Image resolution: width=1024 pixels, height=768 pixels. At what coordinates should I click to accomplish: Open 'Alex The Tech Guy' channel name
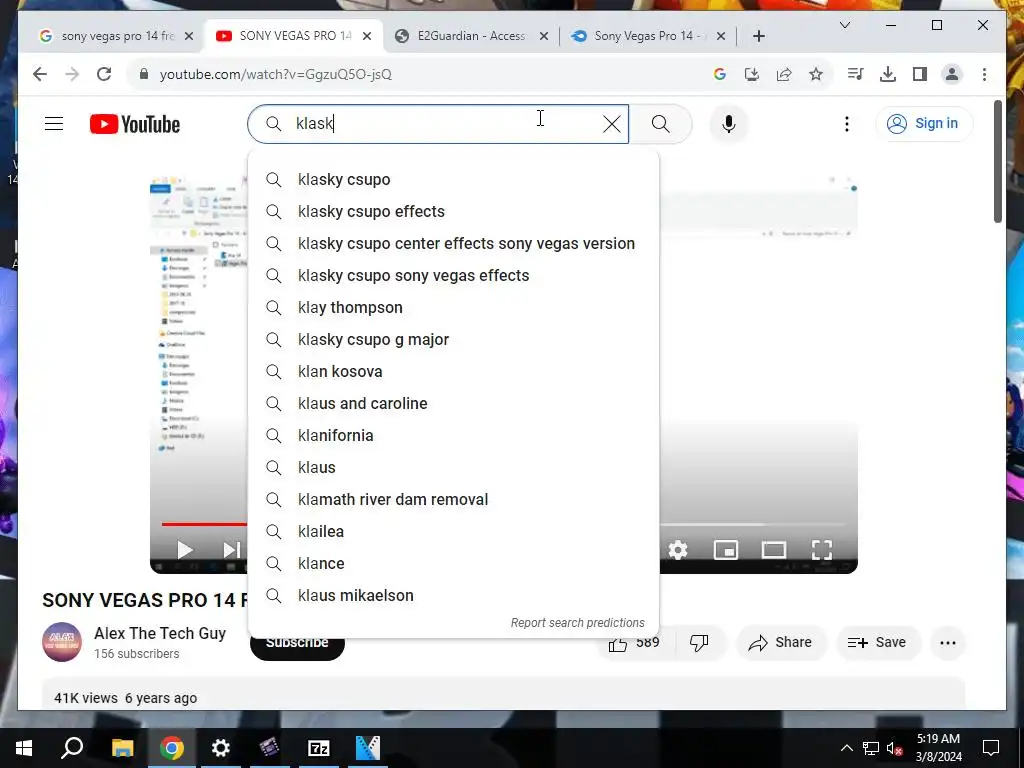point(160,633)
